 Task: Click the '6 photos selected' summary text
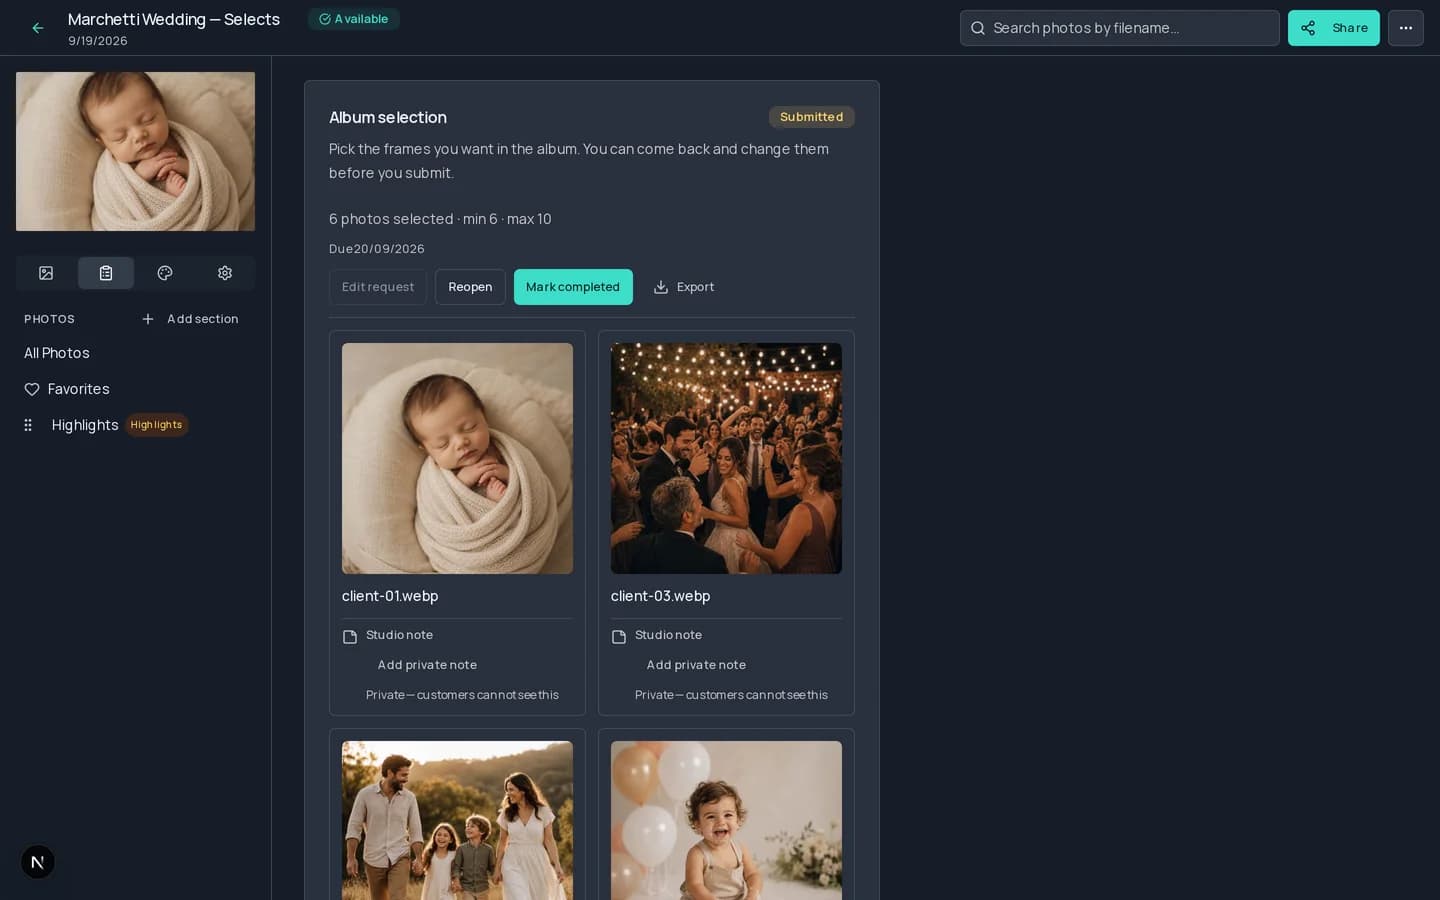(391, 219)
